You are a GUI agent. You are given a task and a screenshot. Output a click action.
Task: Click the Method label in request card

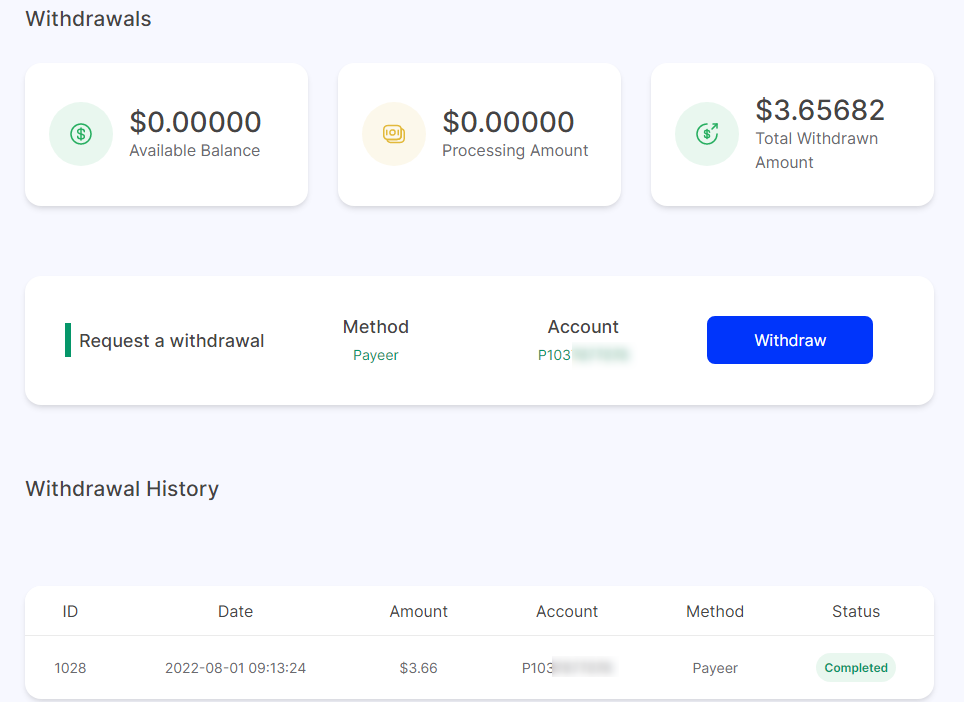point(376,326)
